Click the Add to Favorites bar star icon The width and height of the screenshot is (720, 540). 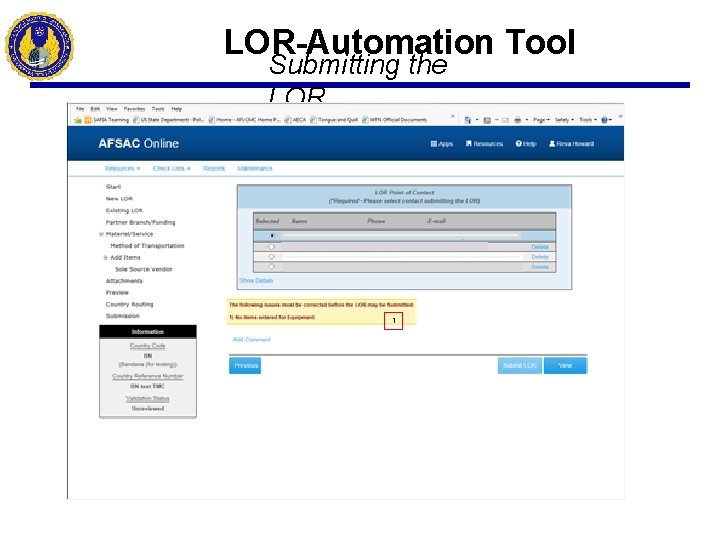[78, 120]
